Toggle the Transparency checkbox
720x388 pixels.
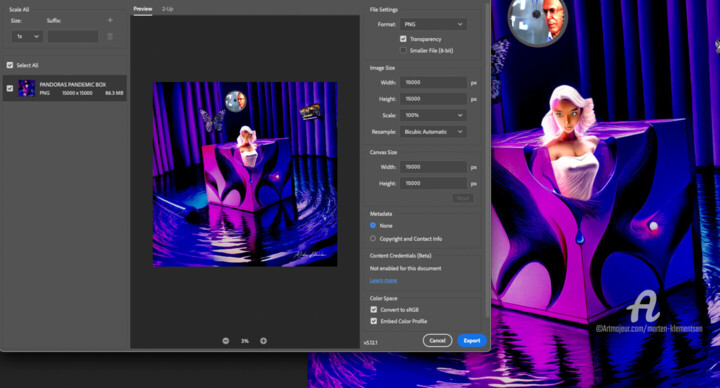point(403,39)
